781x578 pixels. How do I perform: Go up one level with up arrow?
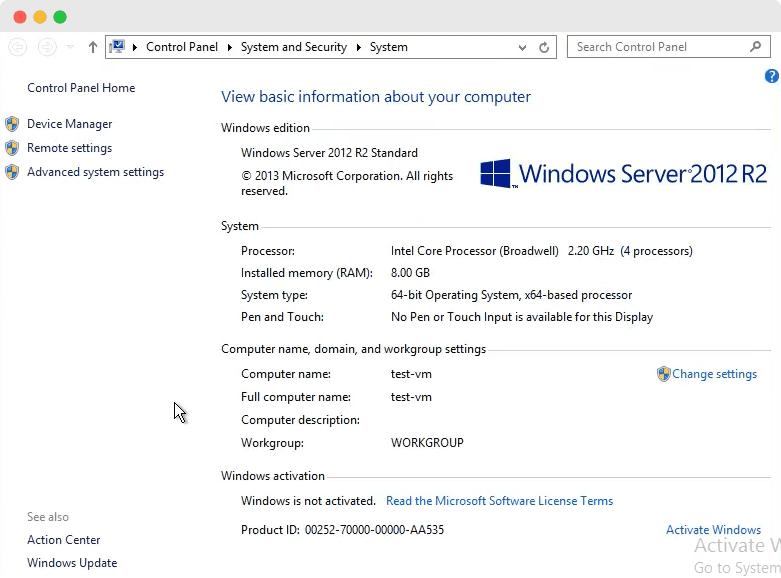pyautogui.click(x=93, y=47)
